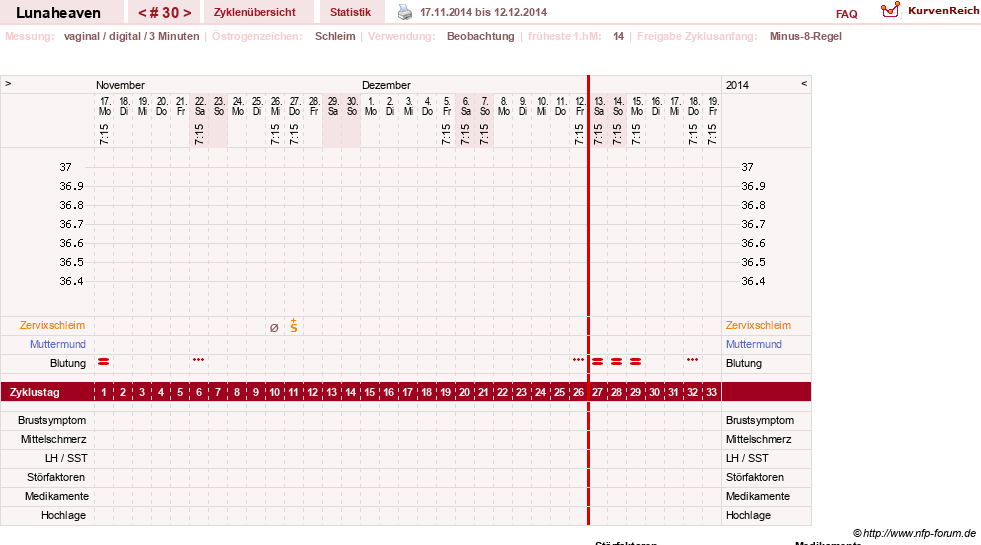Go to next cycle with right arrow
This screenshot has width=981, height=545.
point(186,13)
